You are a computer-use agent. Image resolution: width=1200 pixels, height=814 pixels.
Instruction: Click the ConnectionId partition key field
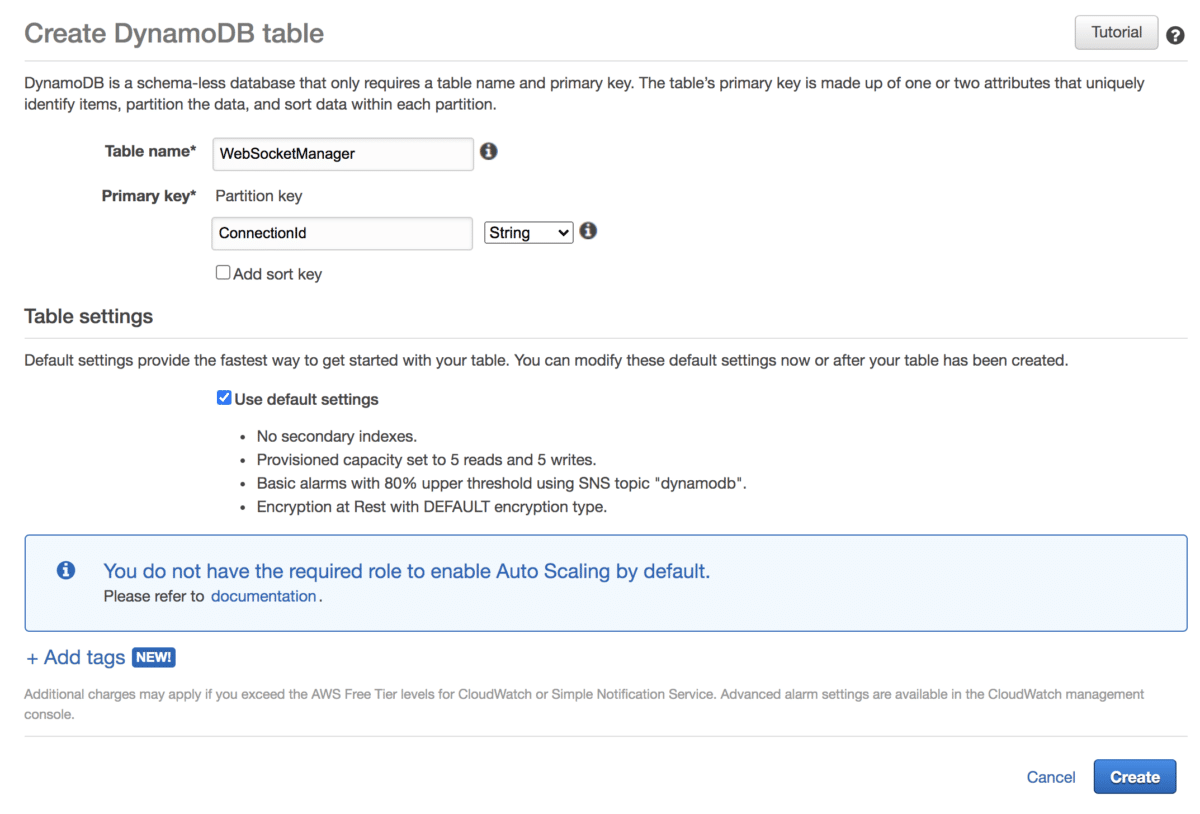(x=341, y=233)
